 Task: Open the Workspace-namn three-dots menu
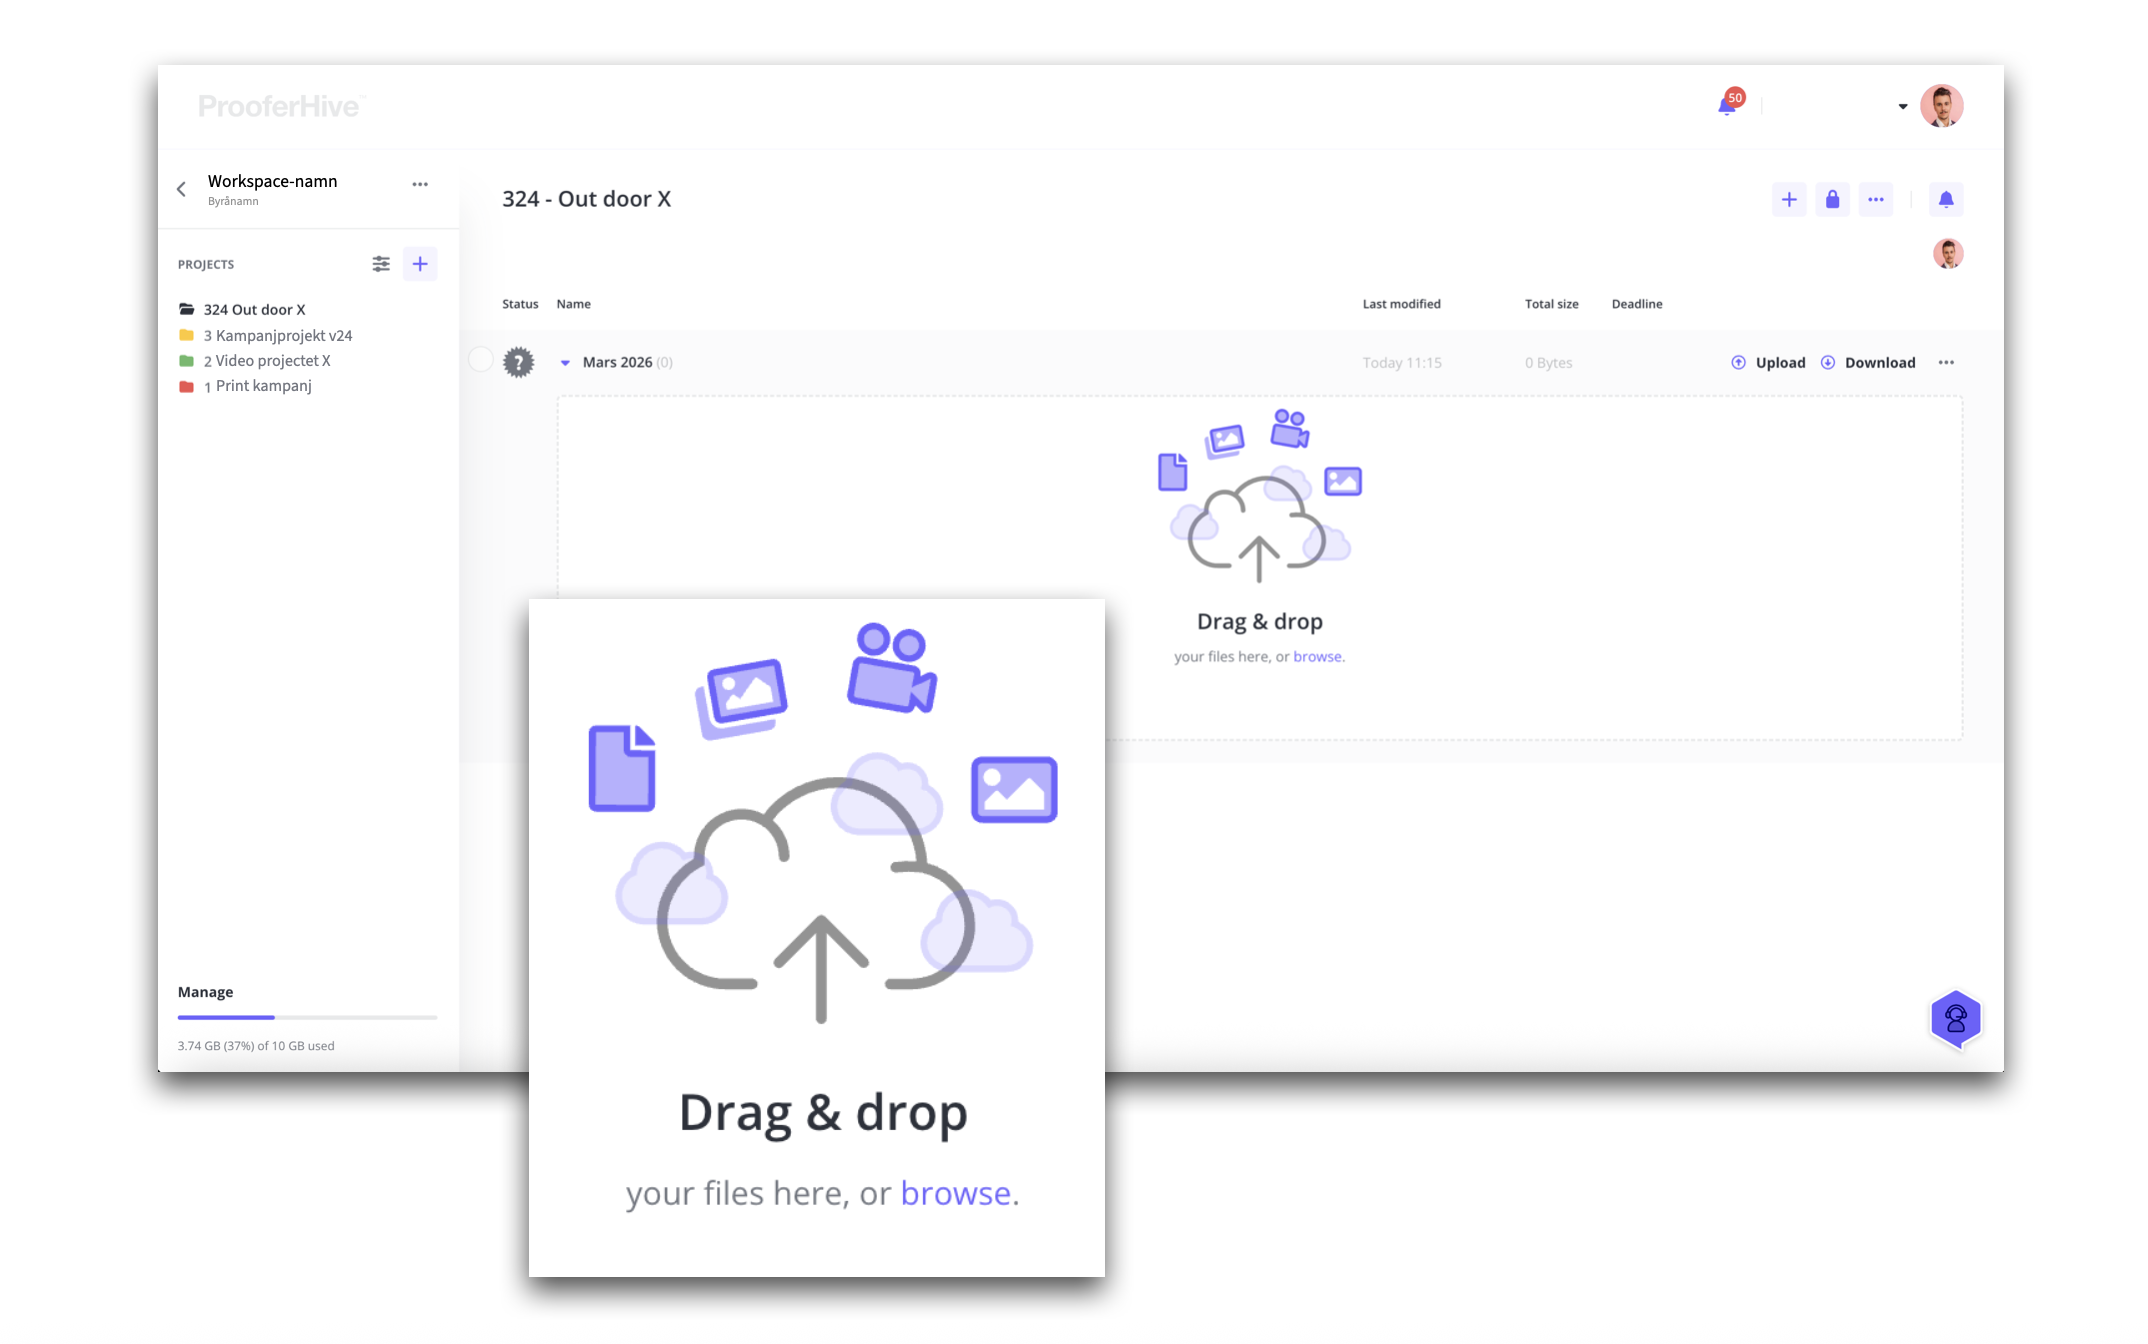(x=420, y=184)
